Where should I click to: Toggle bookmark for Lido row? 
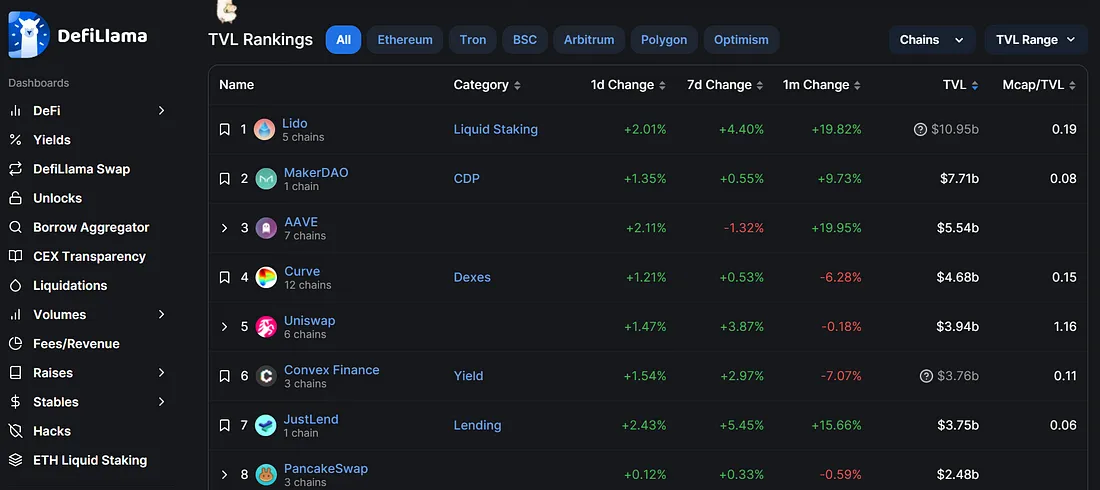tap(225, 130)
